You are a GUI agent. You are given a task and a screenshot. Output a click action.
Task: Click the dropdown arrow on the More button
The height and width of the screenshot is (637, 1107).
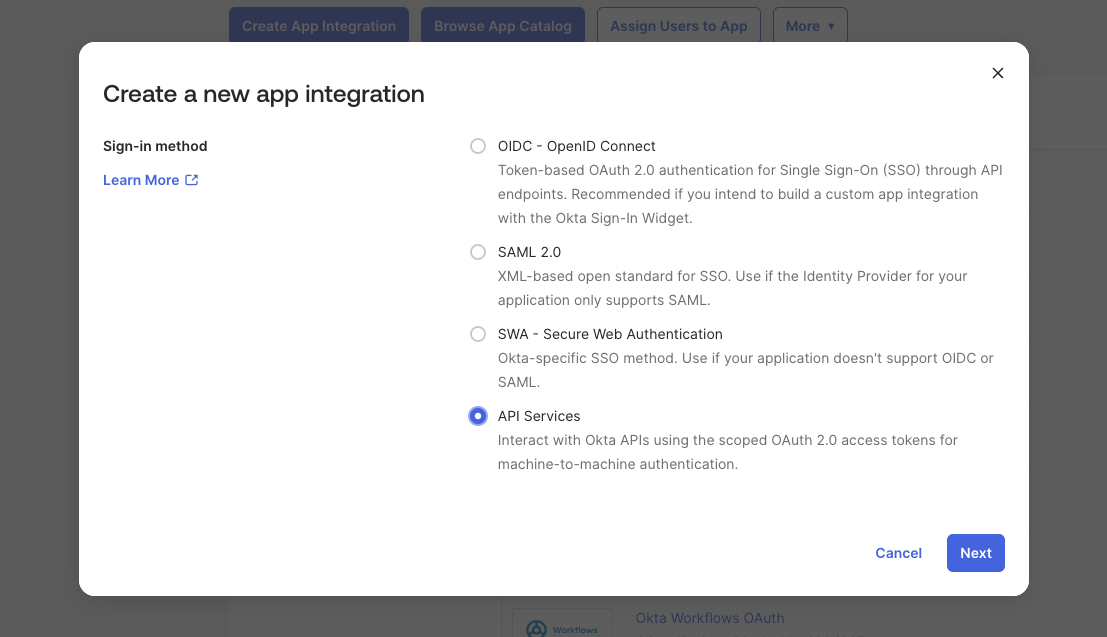pyautogui.click(x=831, y=26)
